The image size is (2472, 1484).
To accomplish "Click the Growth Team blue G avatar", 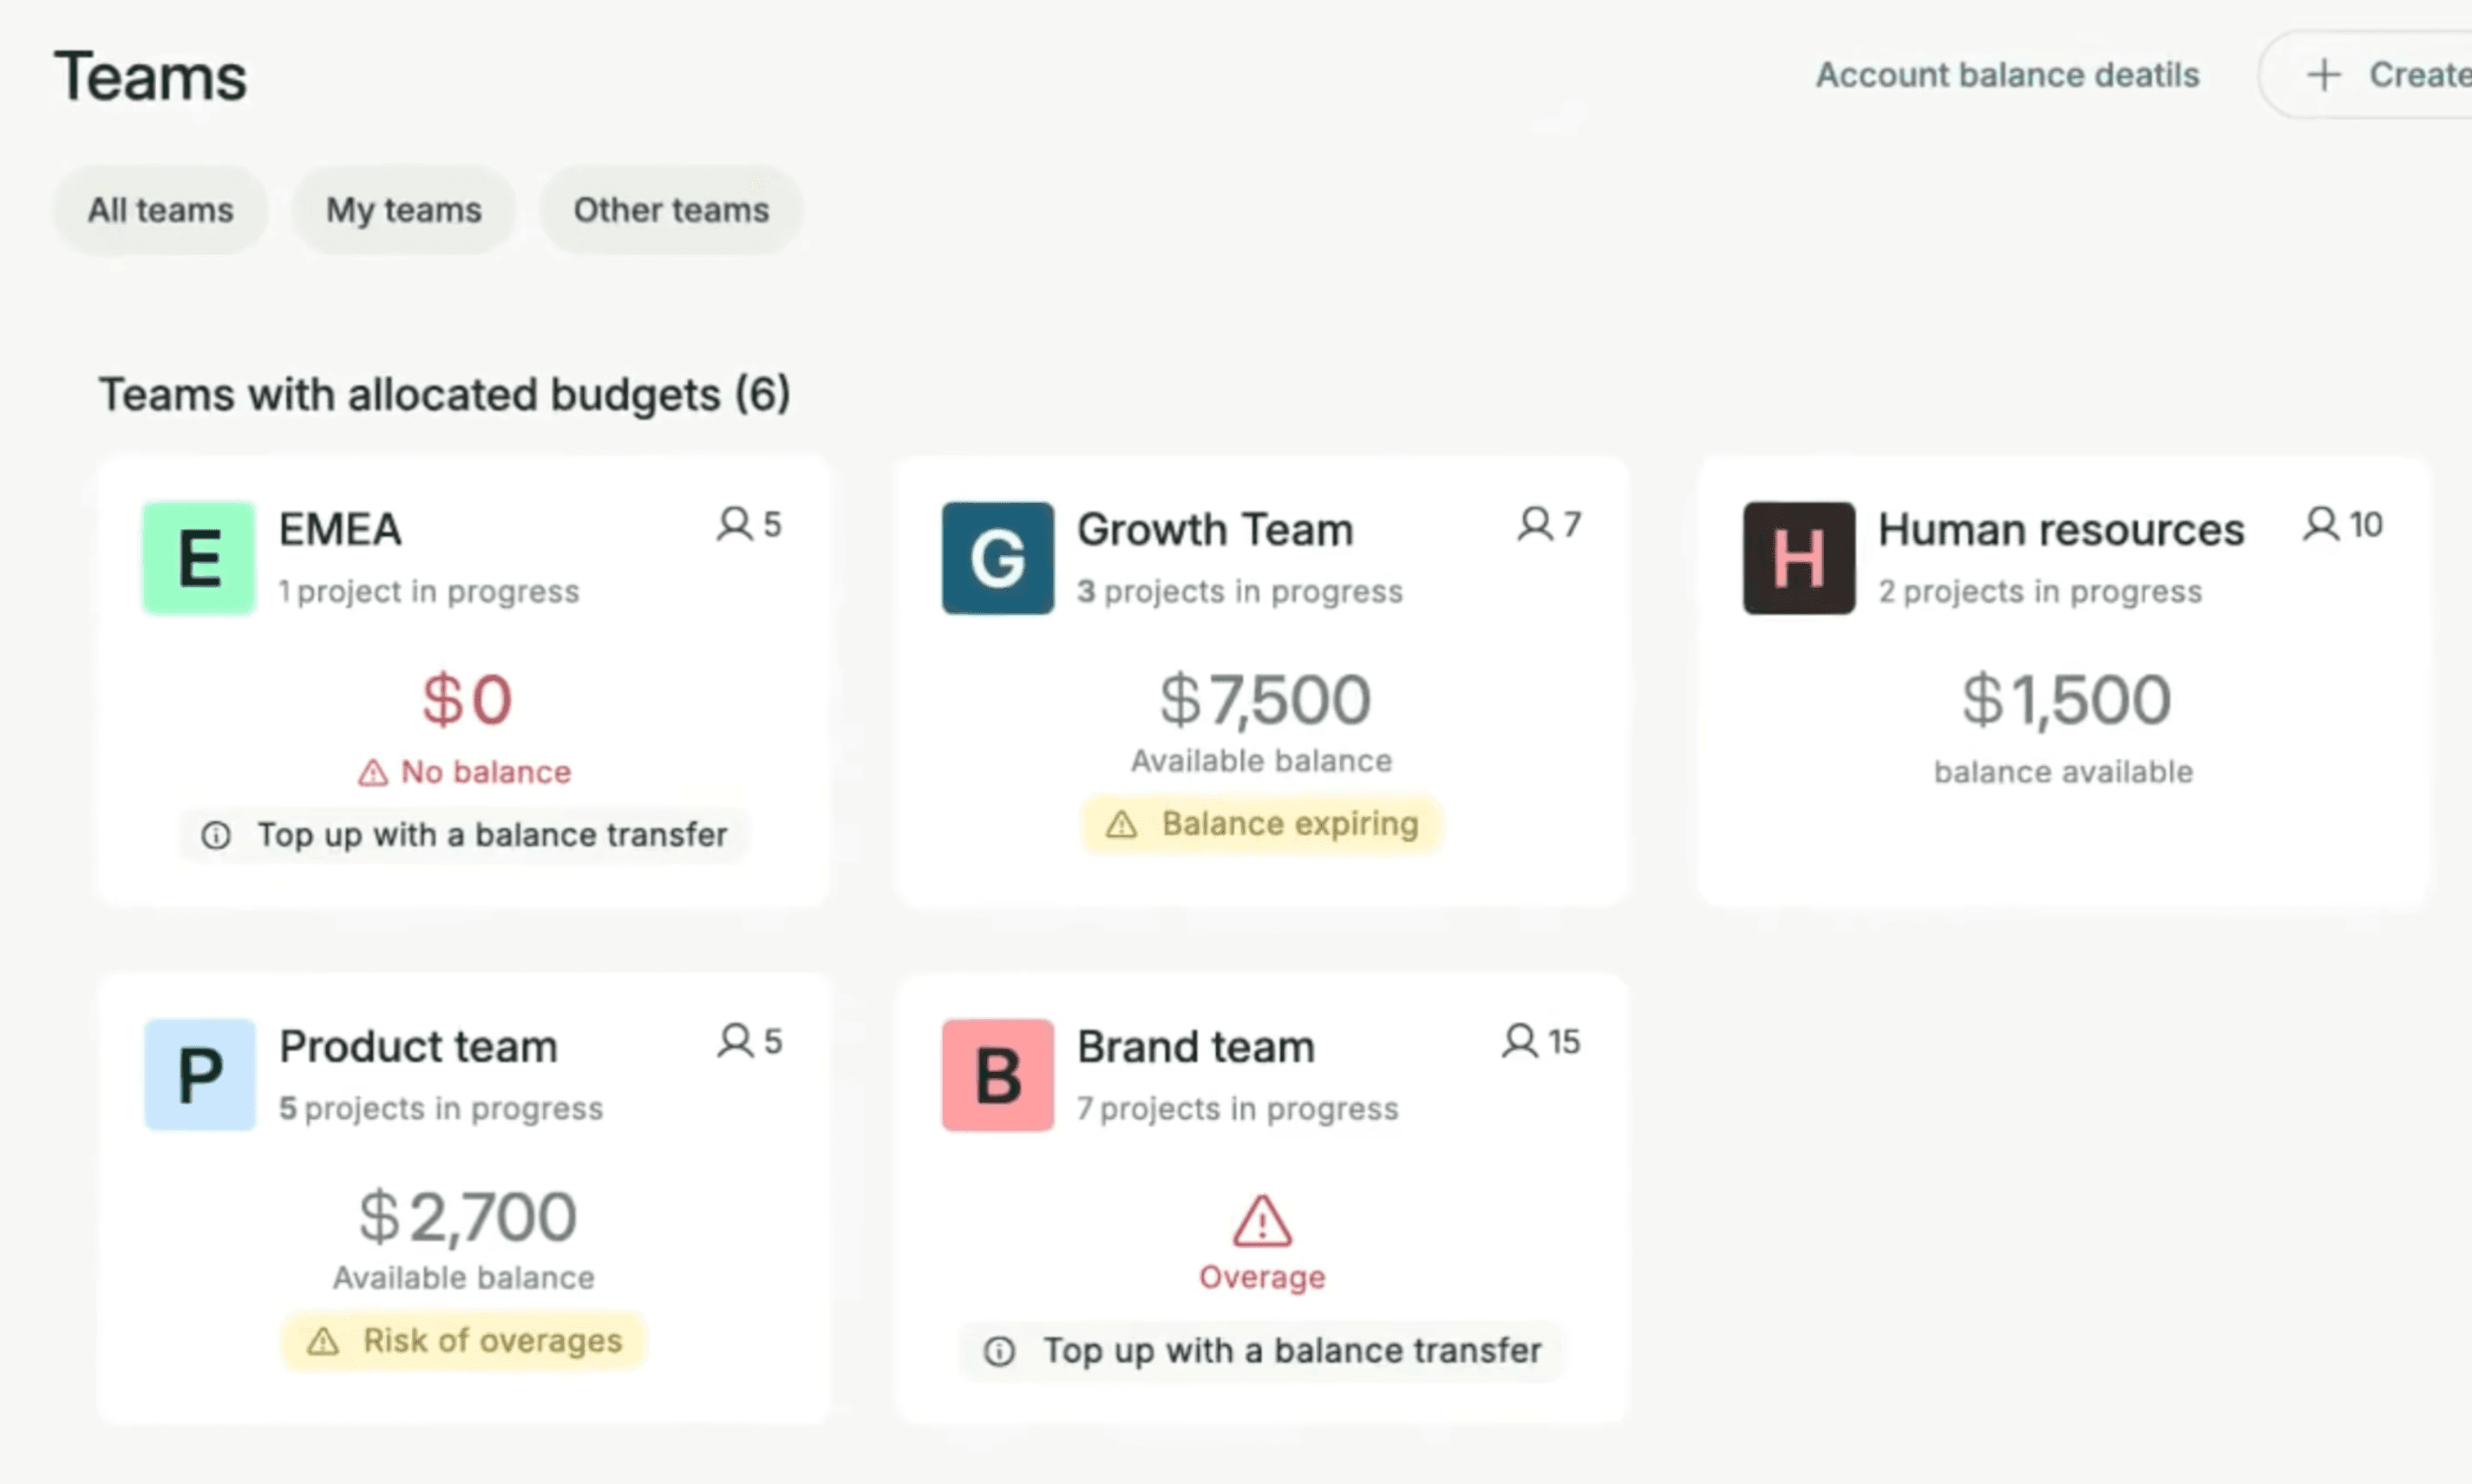I will pyautogui.click(x=997, y=558).
